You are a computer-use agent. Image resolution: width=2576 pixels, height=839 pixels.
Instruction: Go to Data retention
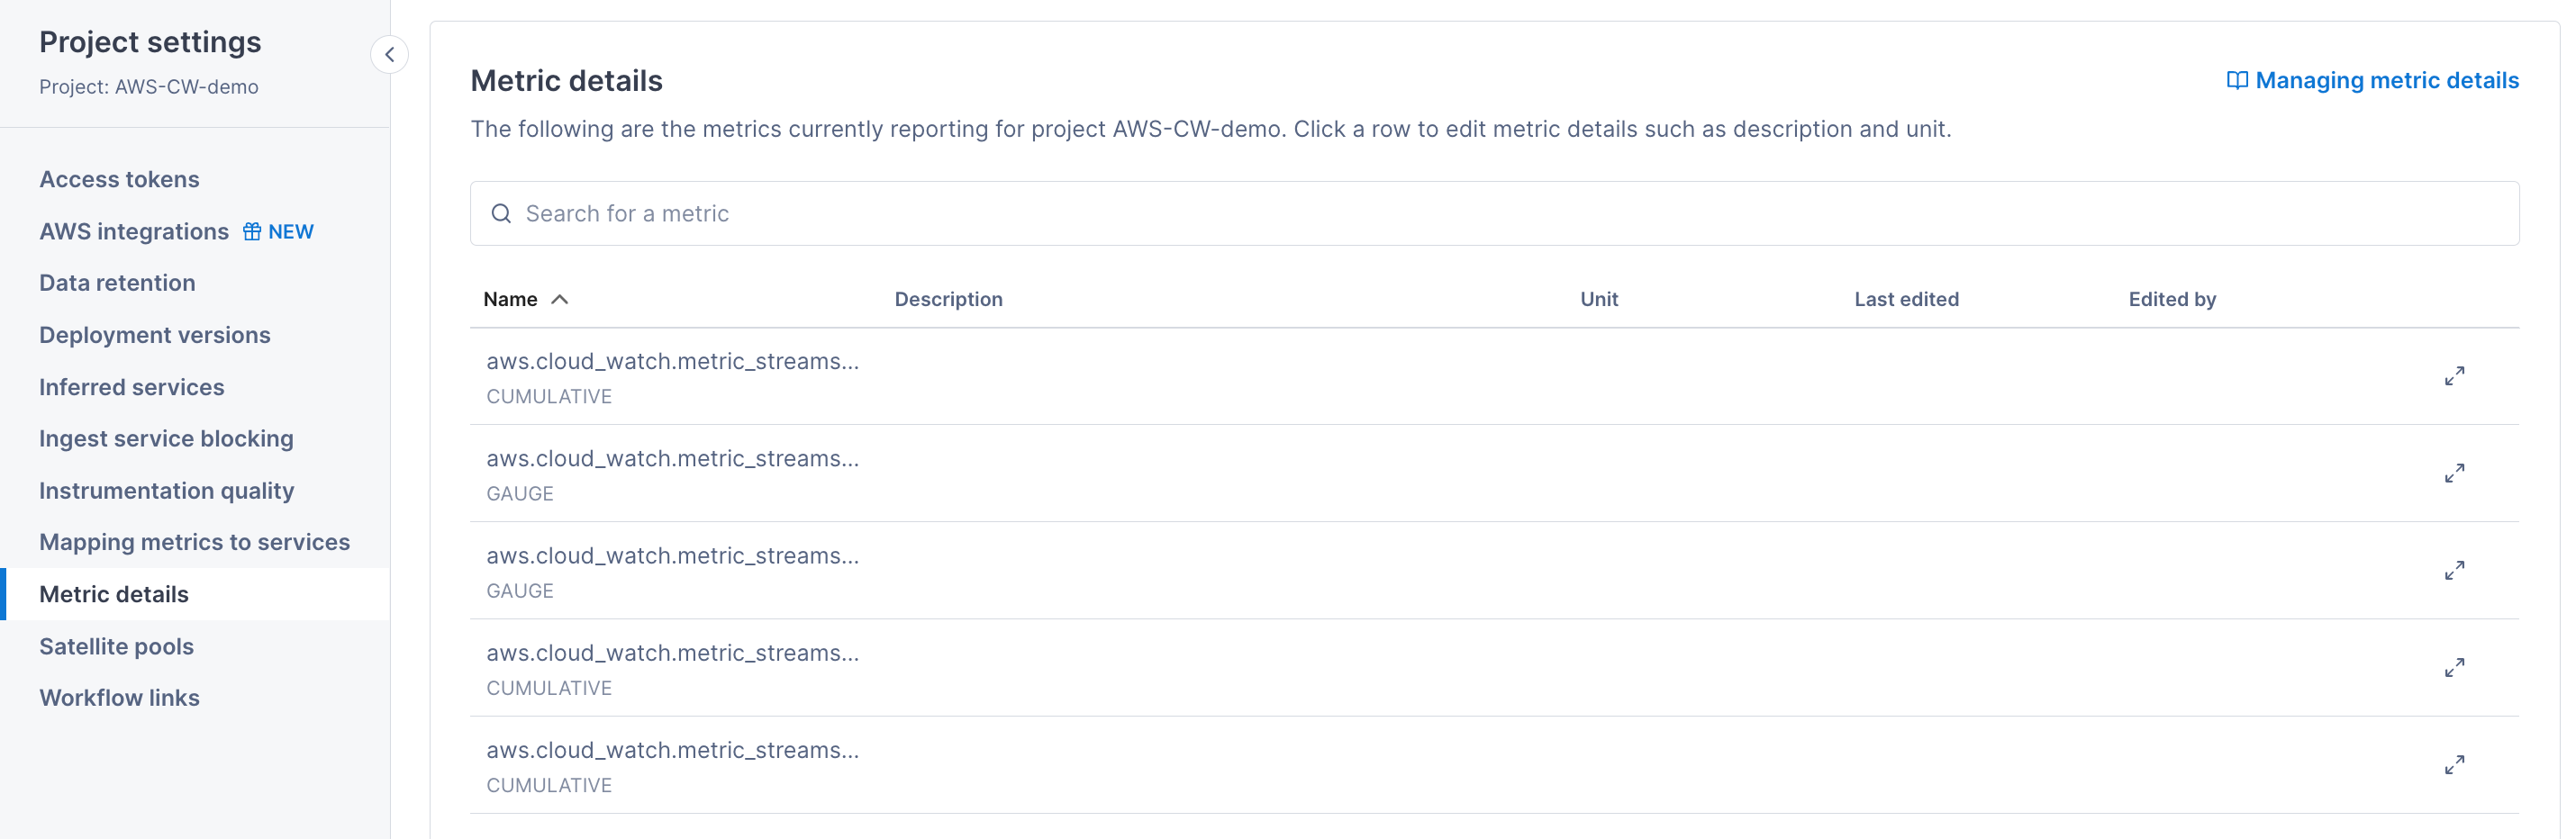click(x=117, y=283)
